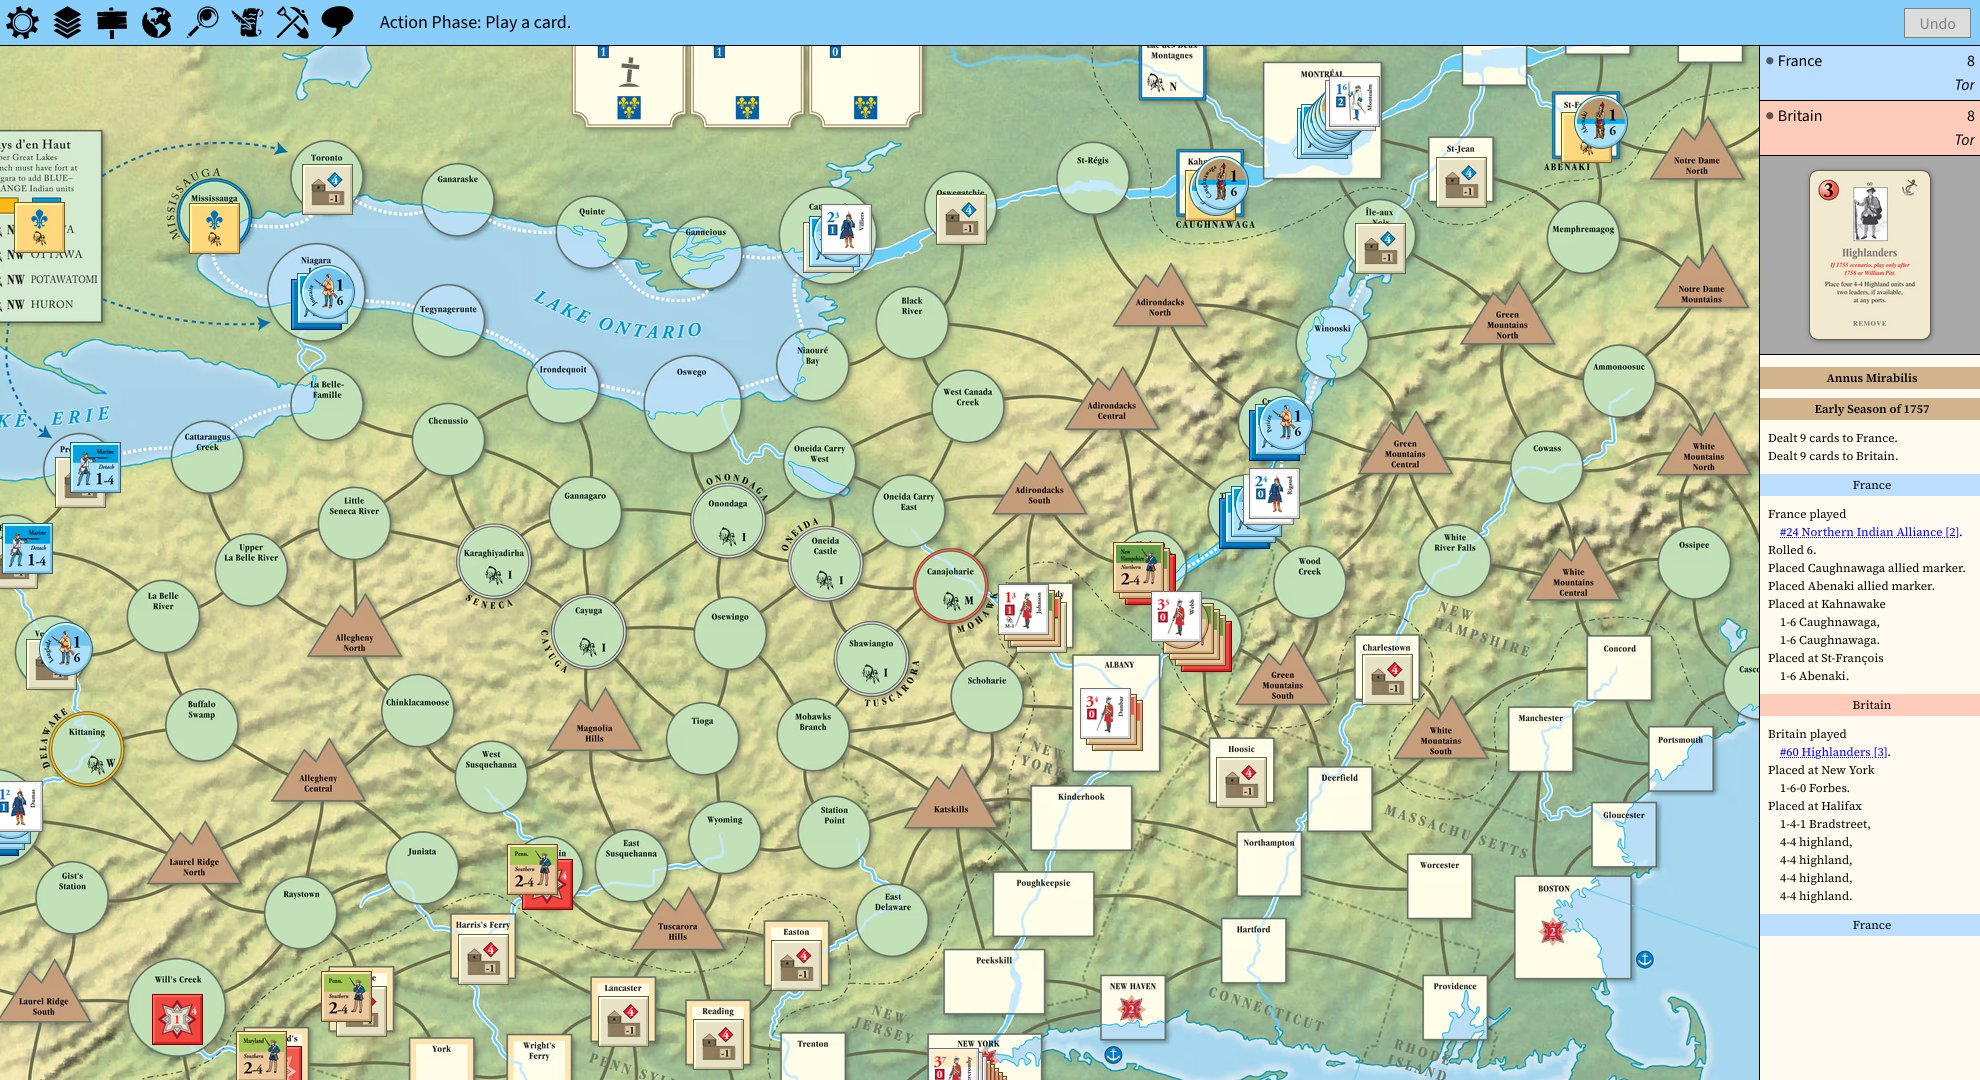Click the New Haven fortress marker
The width and height of the screenshot is (1980, 1080).
point(1131,1009)
